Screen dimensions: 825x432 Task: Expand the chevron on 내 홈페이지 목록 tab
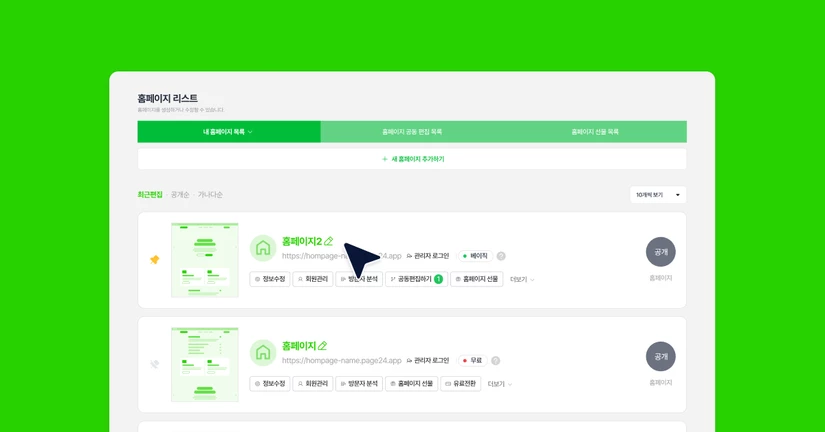click(x=250, y=132)
